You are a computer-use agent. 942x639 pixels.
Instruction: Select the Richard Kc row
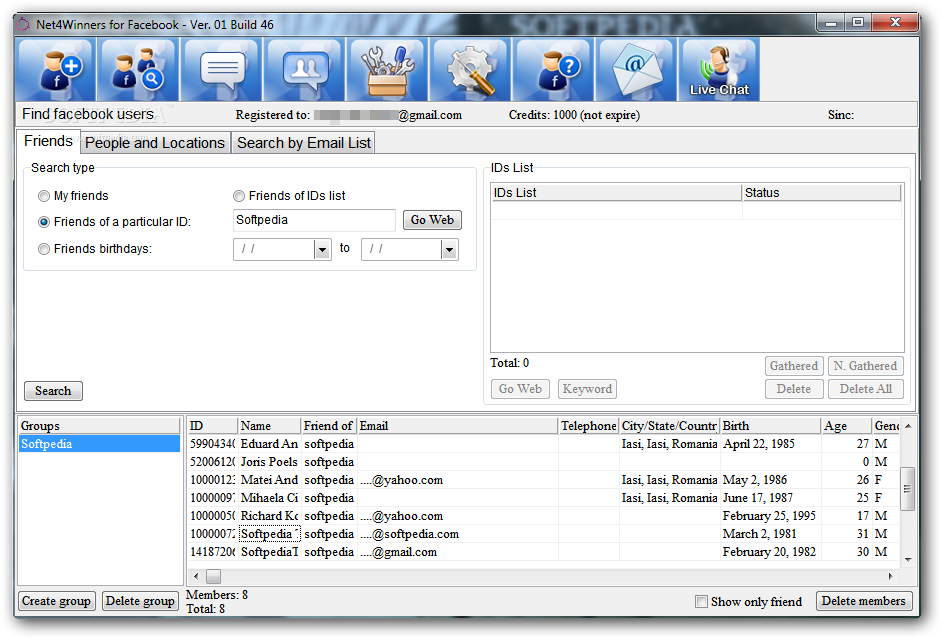click(x=544, y=516)
